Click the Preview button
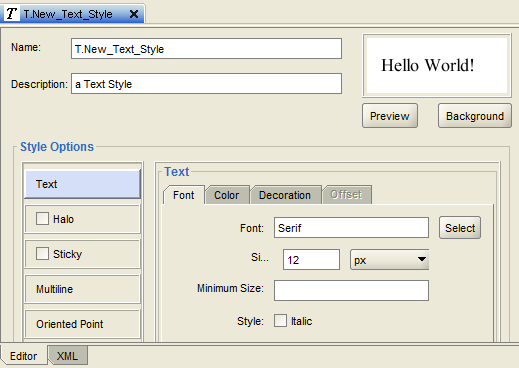519x368 pixels. [x=390, y=116]
